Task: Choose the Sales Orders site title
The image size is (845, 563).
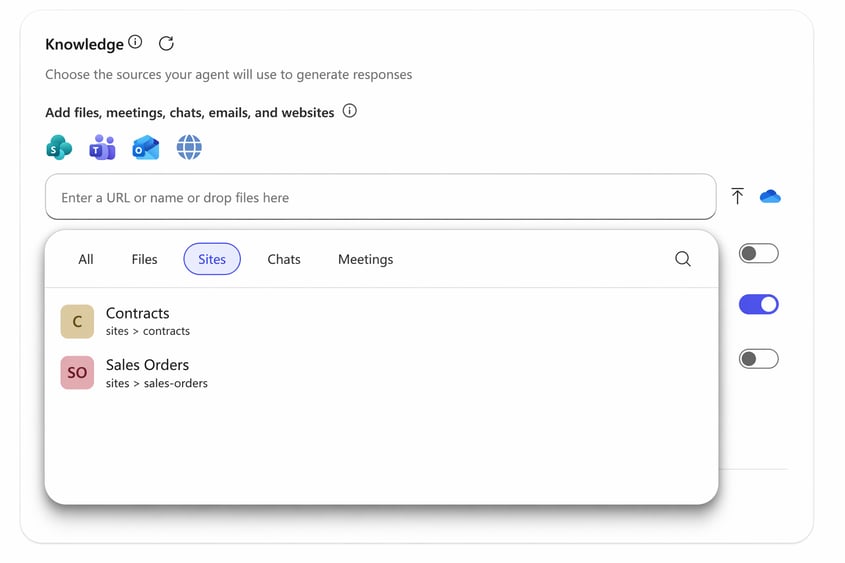Action: tap(147, 365)
